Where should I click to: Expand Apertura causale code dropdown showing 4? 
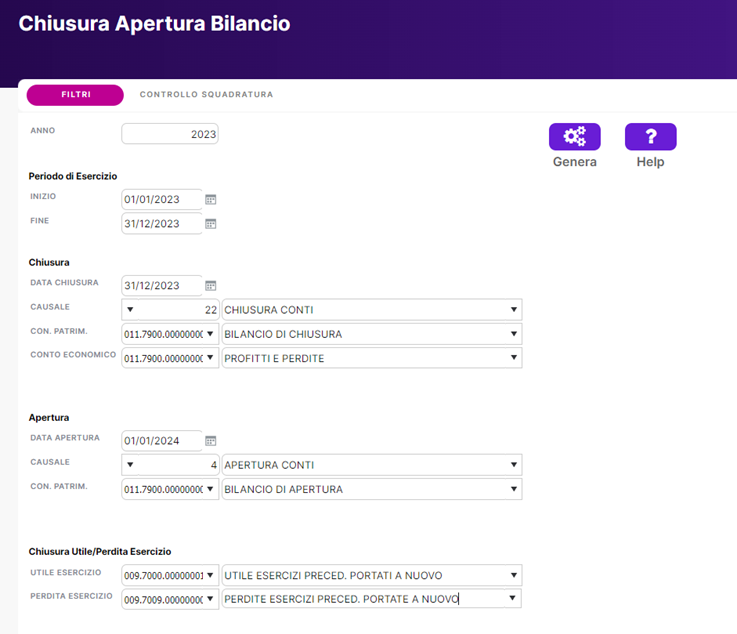click(130, 465)
